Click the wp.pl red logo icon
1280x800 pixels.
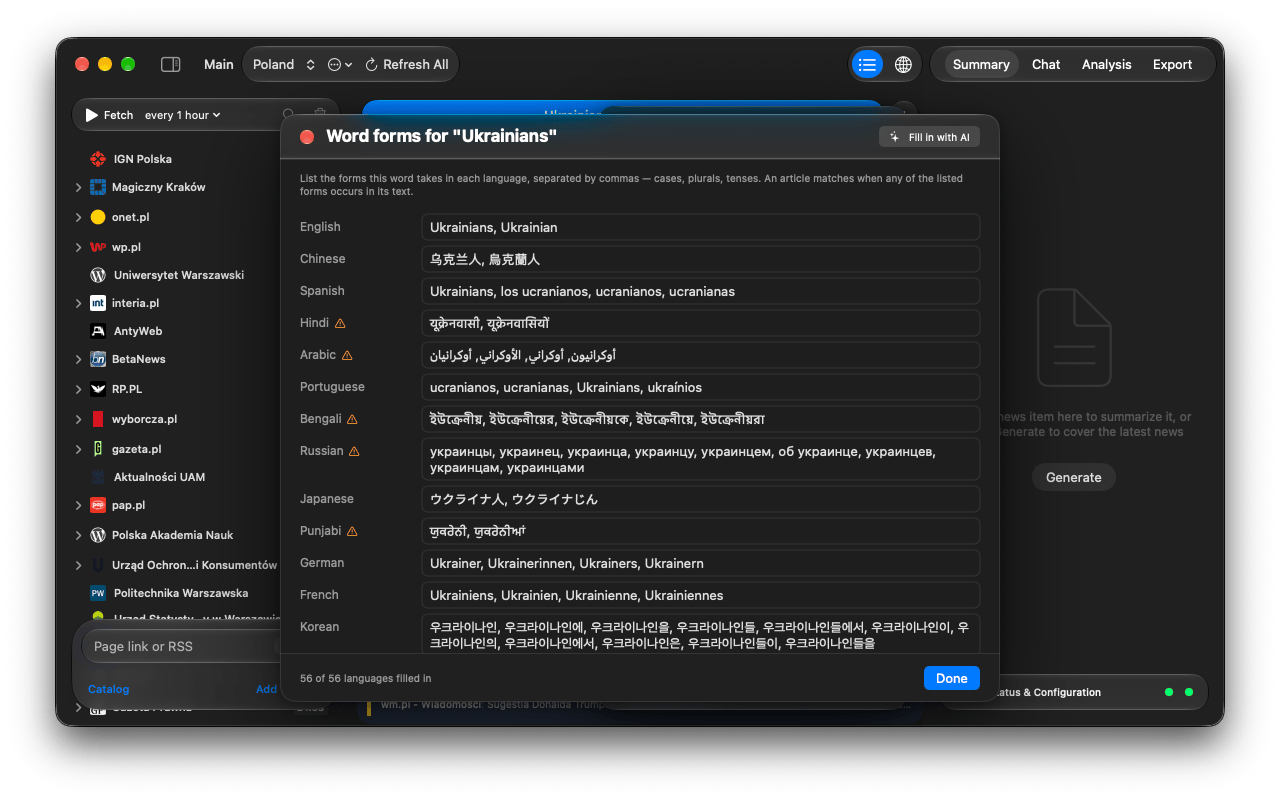click(98, 247)
